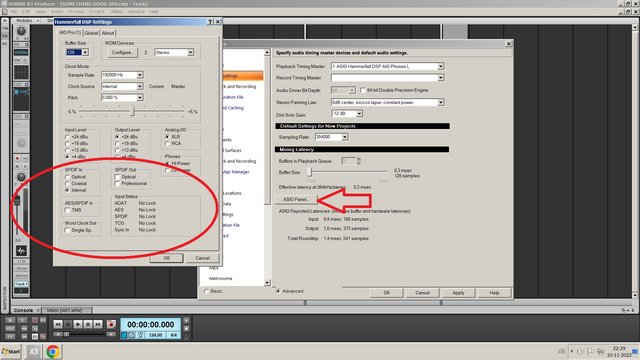Turn the pan knob in inspector strip

[21, 177]
